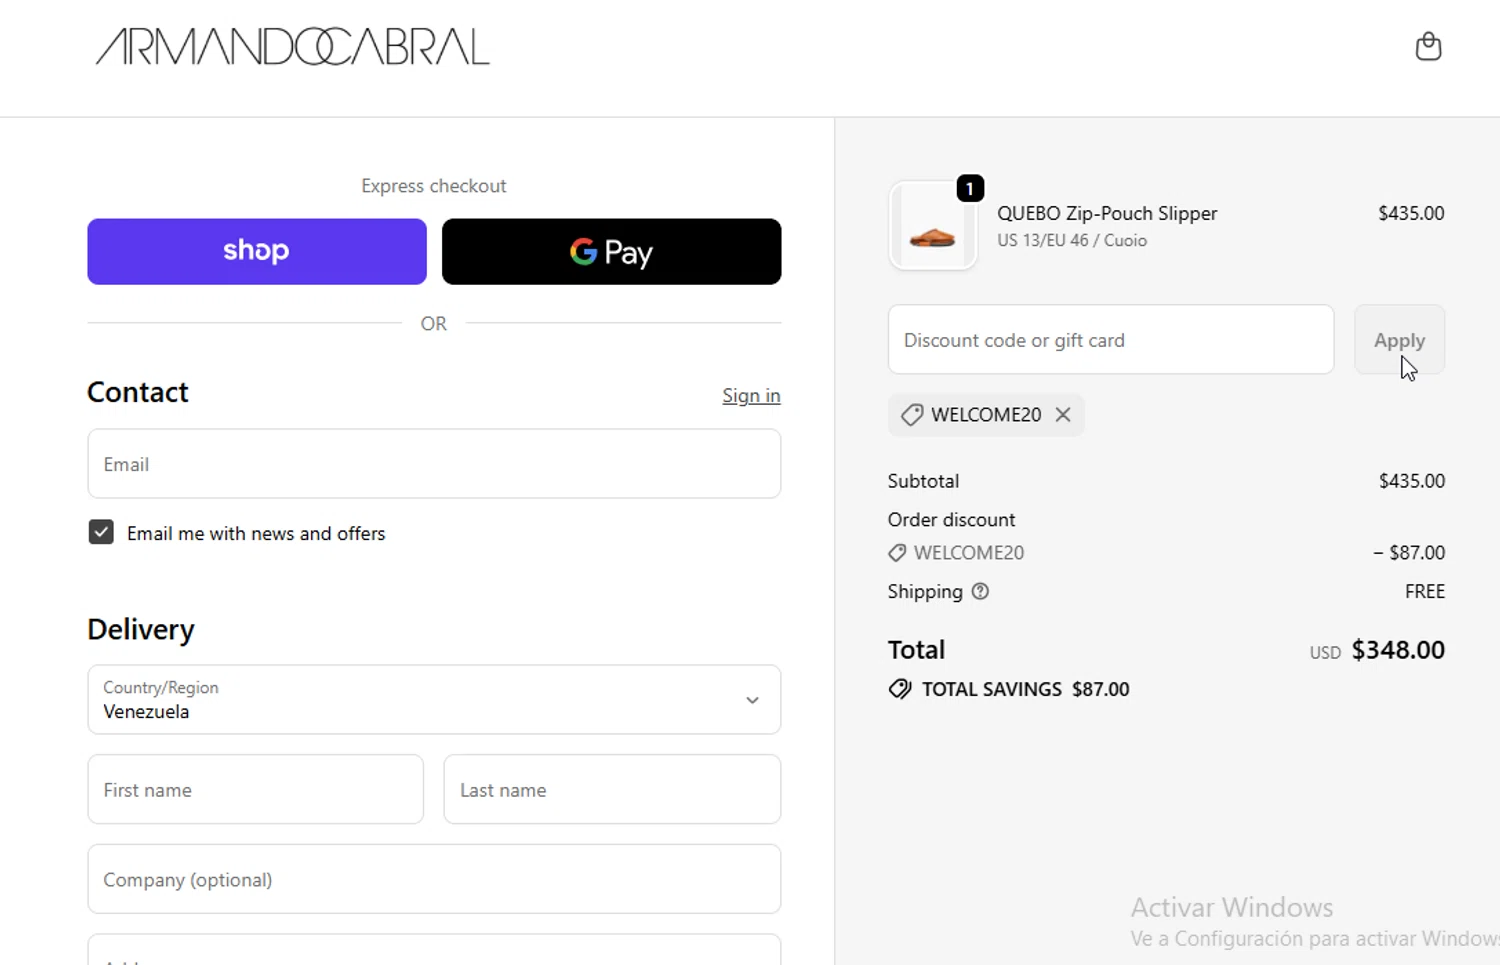The width and height of the screenshot is (1500, 965).
Task: Click the US 13/EU 46 / Cuoio variant text
Action: [1072, 240]
